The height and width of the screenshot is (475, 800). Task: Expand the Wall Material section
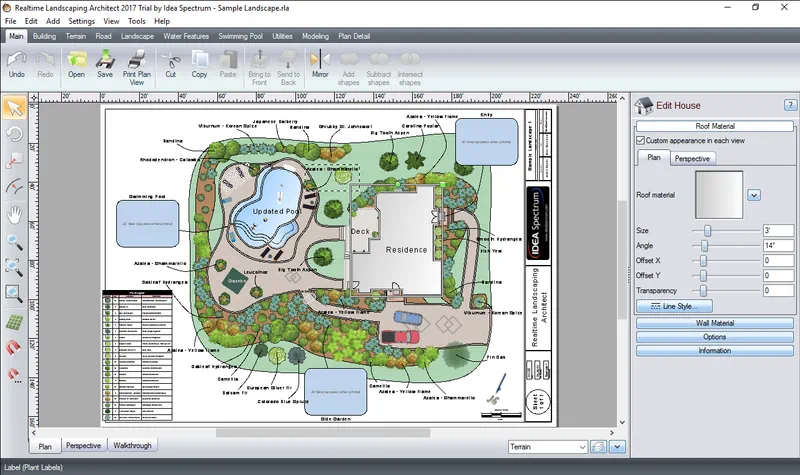click(714, 323)
